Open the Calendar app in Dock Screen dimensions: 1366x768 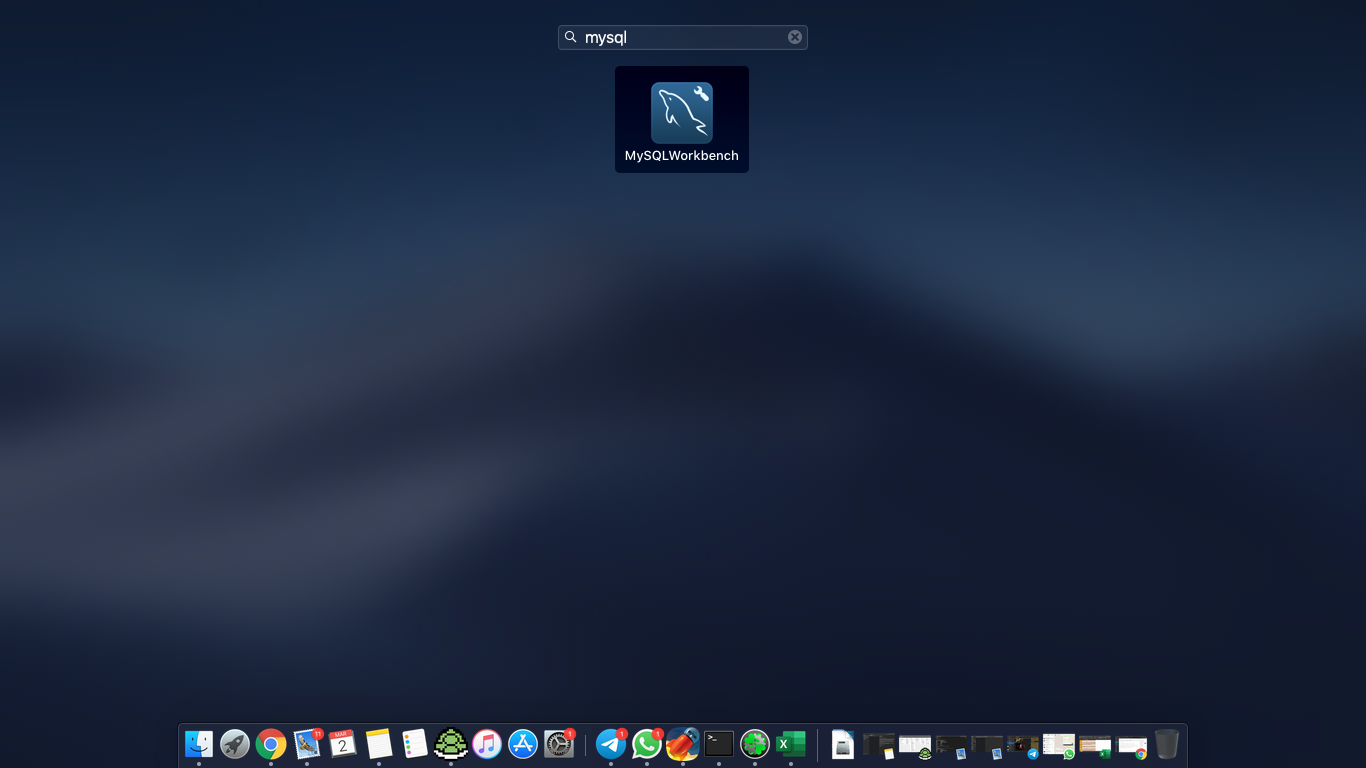pos(343,744)
